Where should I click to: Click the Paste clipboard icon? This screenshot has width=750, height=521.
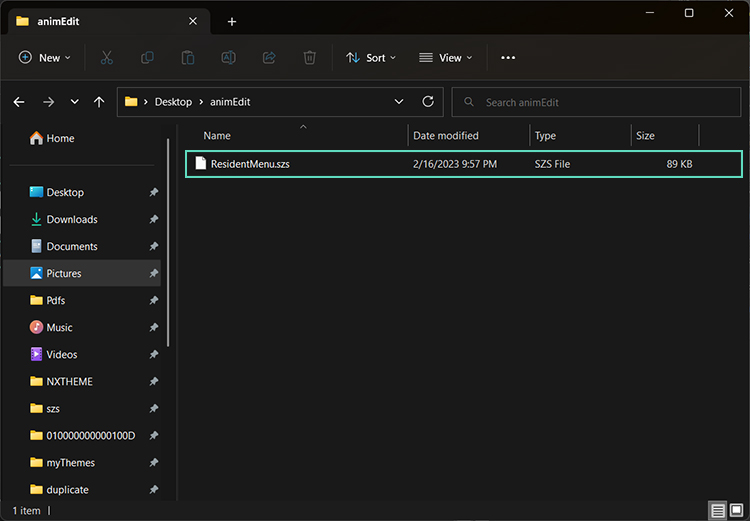[188, 58]
